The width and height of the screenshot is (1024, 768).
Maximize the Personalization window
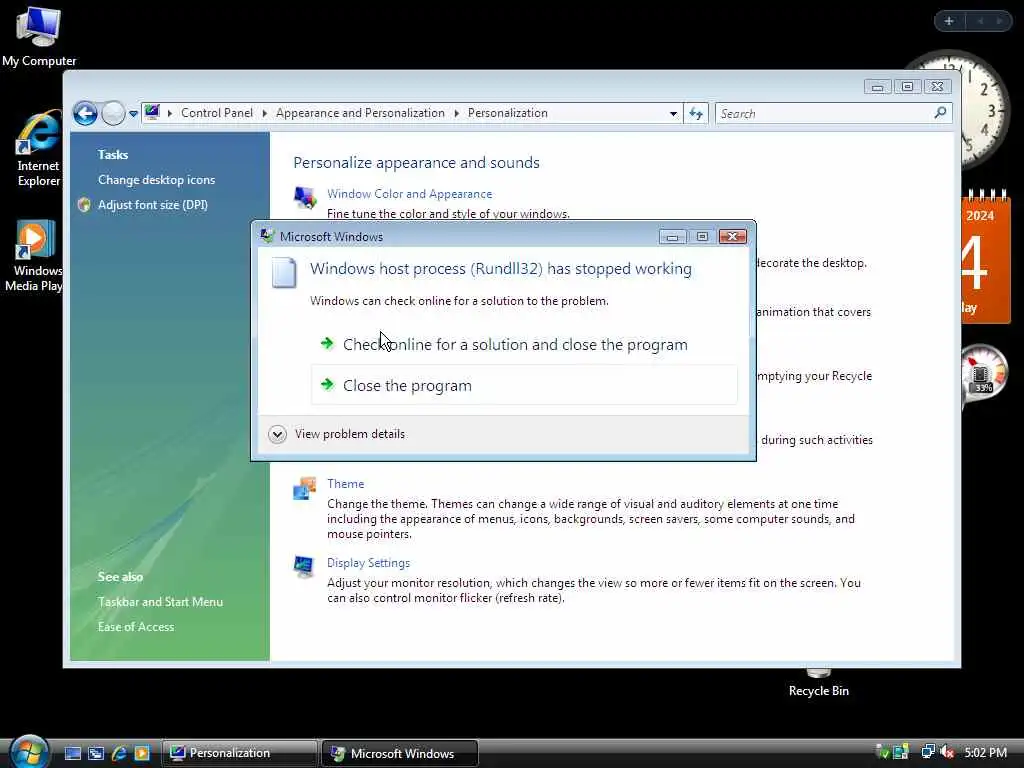(x=907, y=87)
